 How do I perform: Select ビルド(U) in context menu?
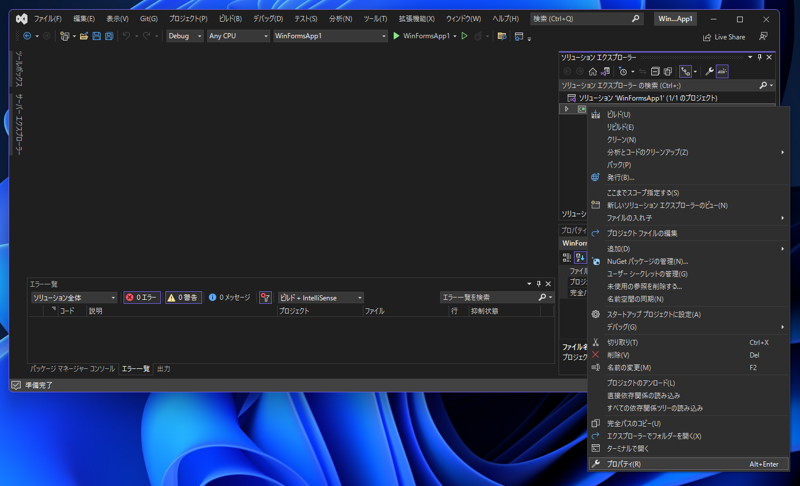pyautogui.click(x=688, y=114)
